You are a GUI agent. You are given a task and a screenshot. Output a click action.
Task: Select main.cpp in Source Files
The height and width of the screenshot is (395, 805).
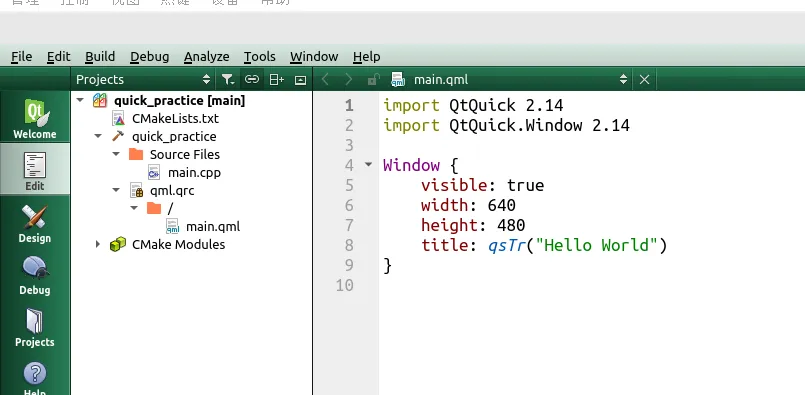coord(194,173)
